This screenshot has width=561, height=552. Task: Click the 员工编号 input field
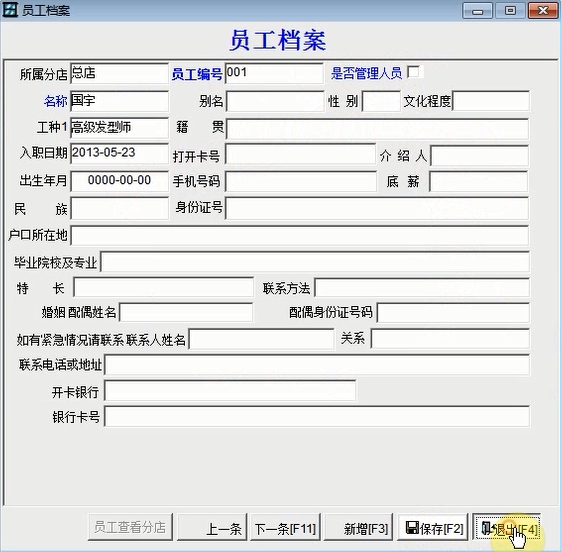point(274,74)
